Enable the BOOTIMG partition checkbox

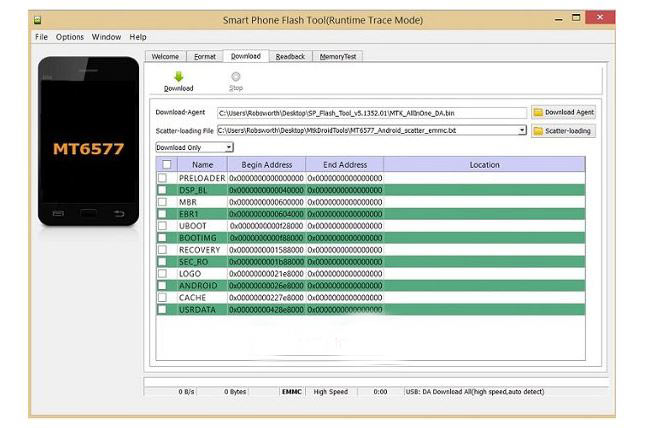tap(162, 237)
